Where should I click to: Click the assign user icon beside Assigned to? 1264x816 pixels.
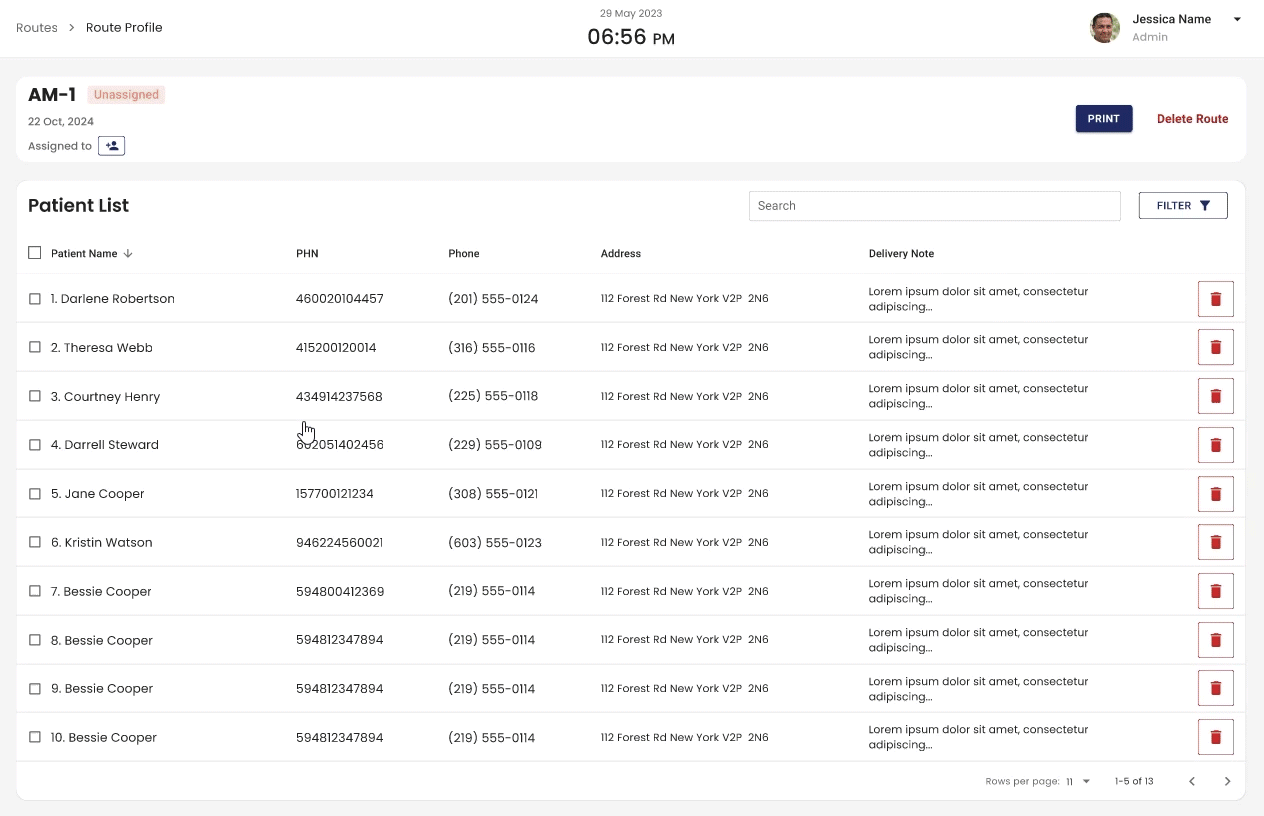click(x=111, y=146)
